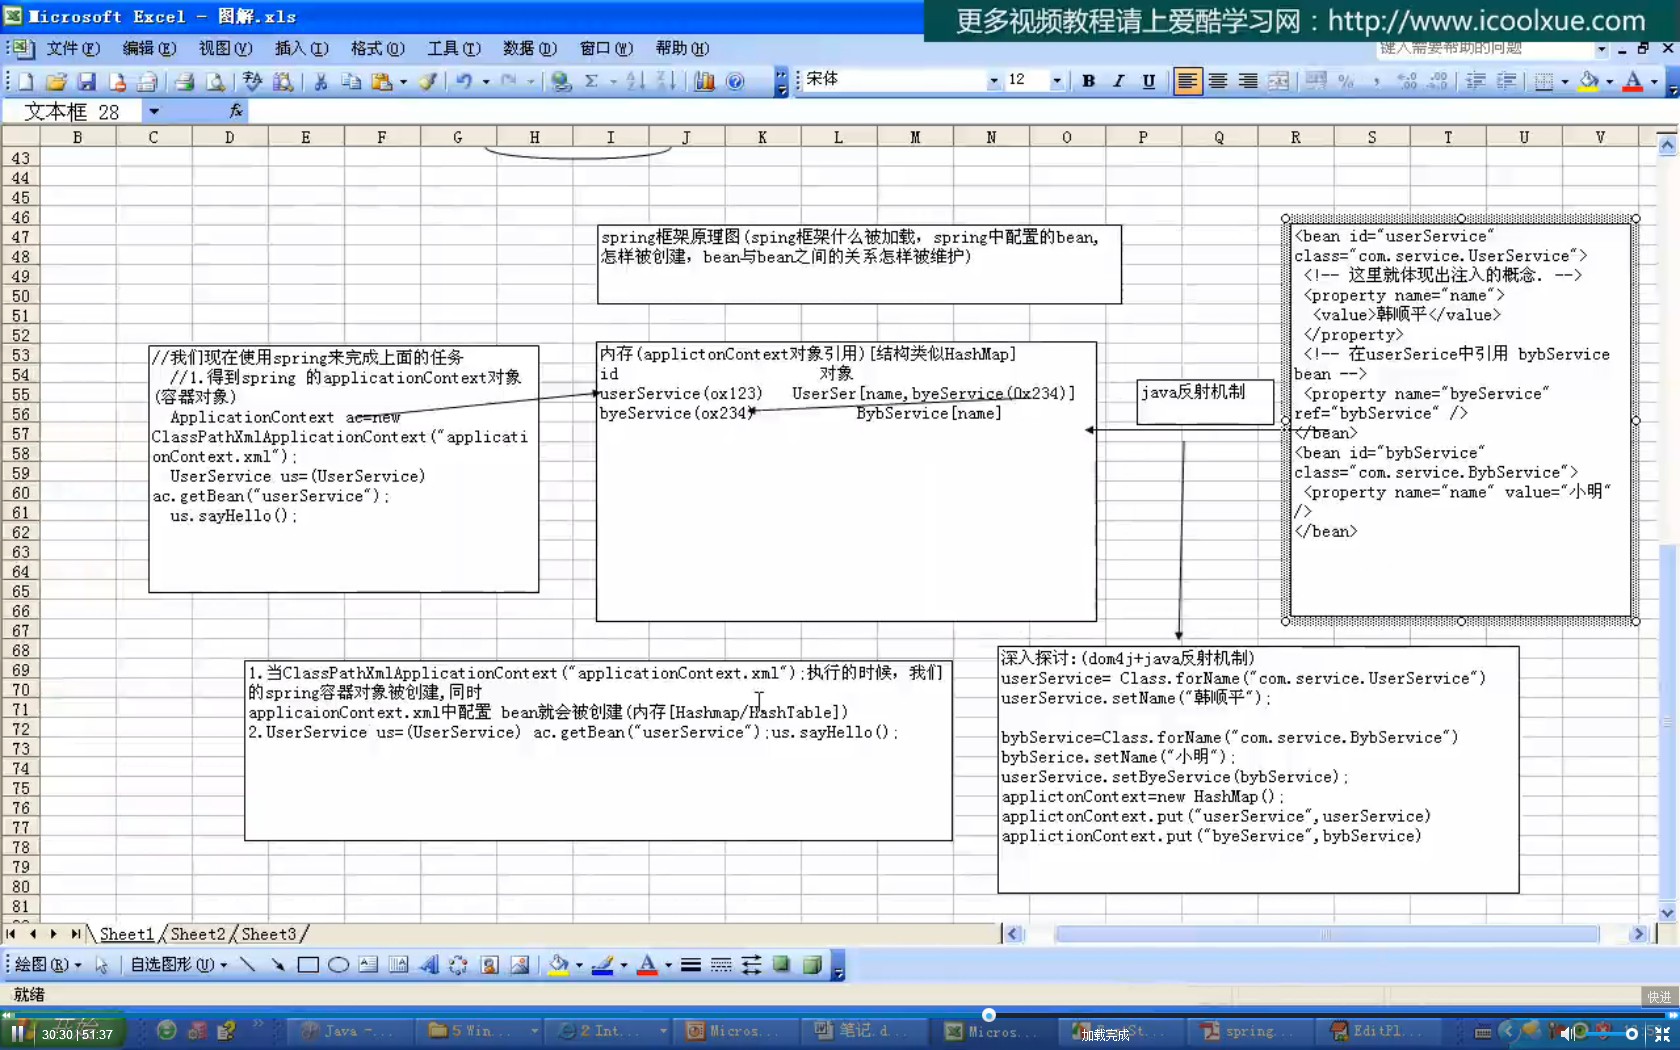This screenshot has height=1050, width=1680.
Task: Open fill color dropdown arrow in Formatting toolbar
Action: point(1609,82)
